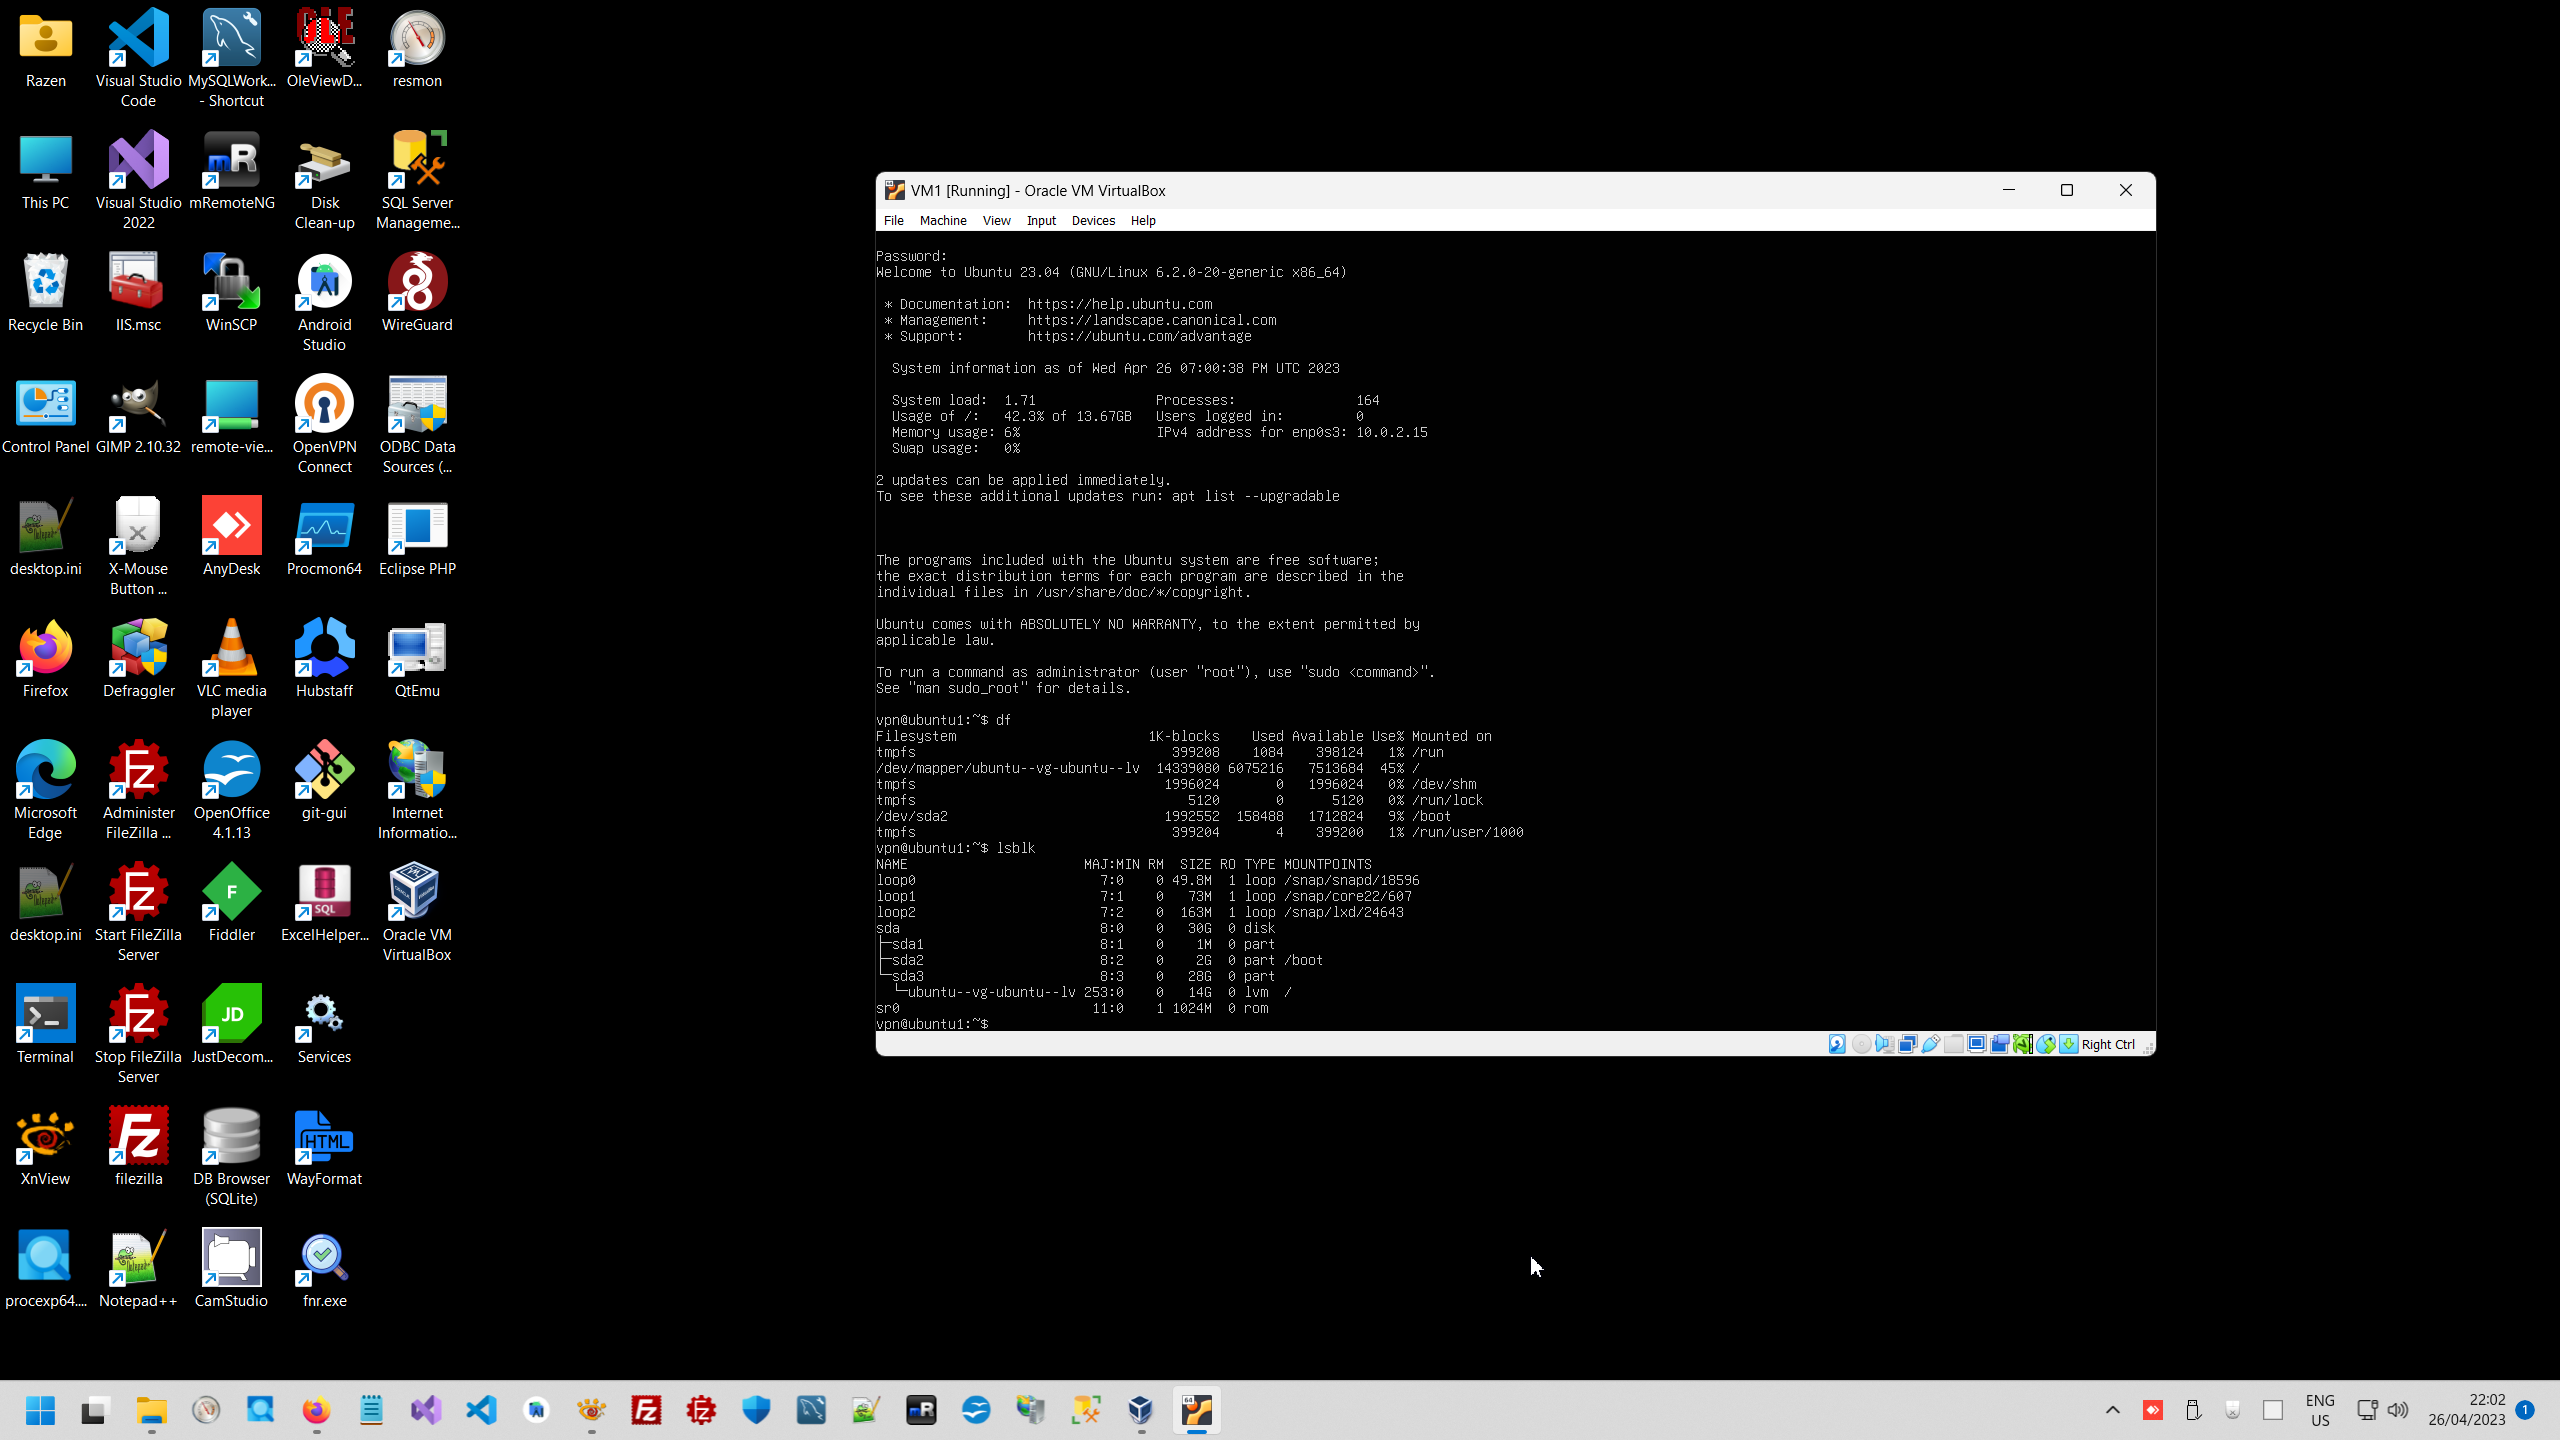Open the View menu in VirtualBox
The image size is (2560, 1440).
tap(996, 221)
